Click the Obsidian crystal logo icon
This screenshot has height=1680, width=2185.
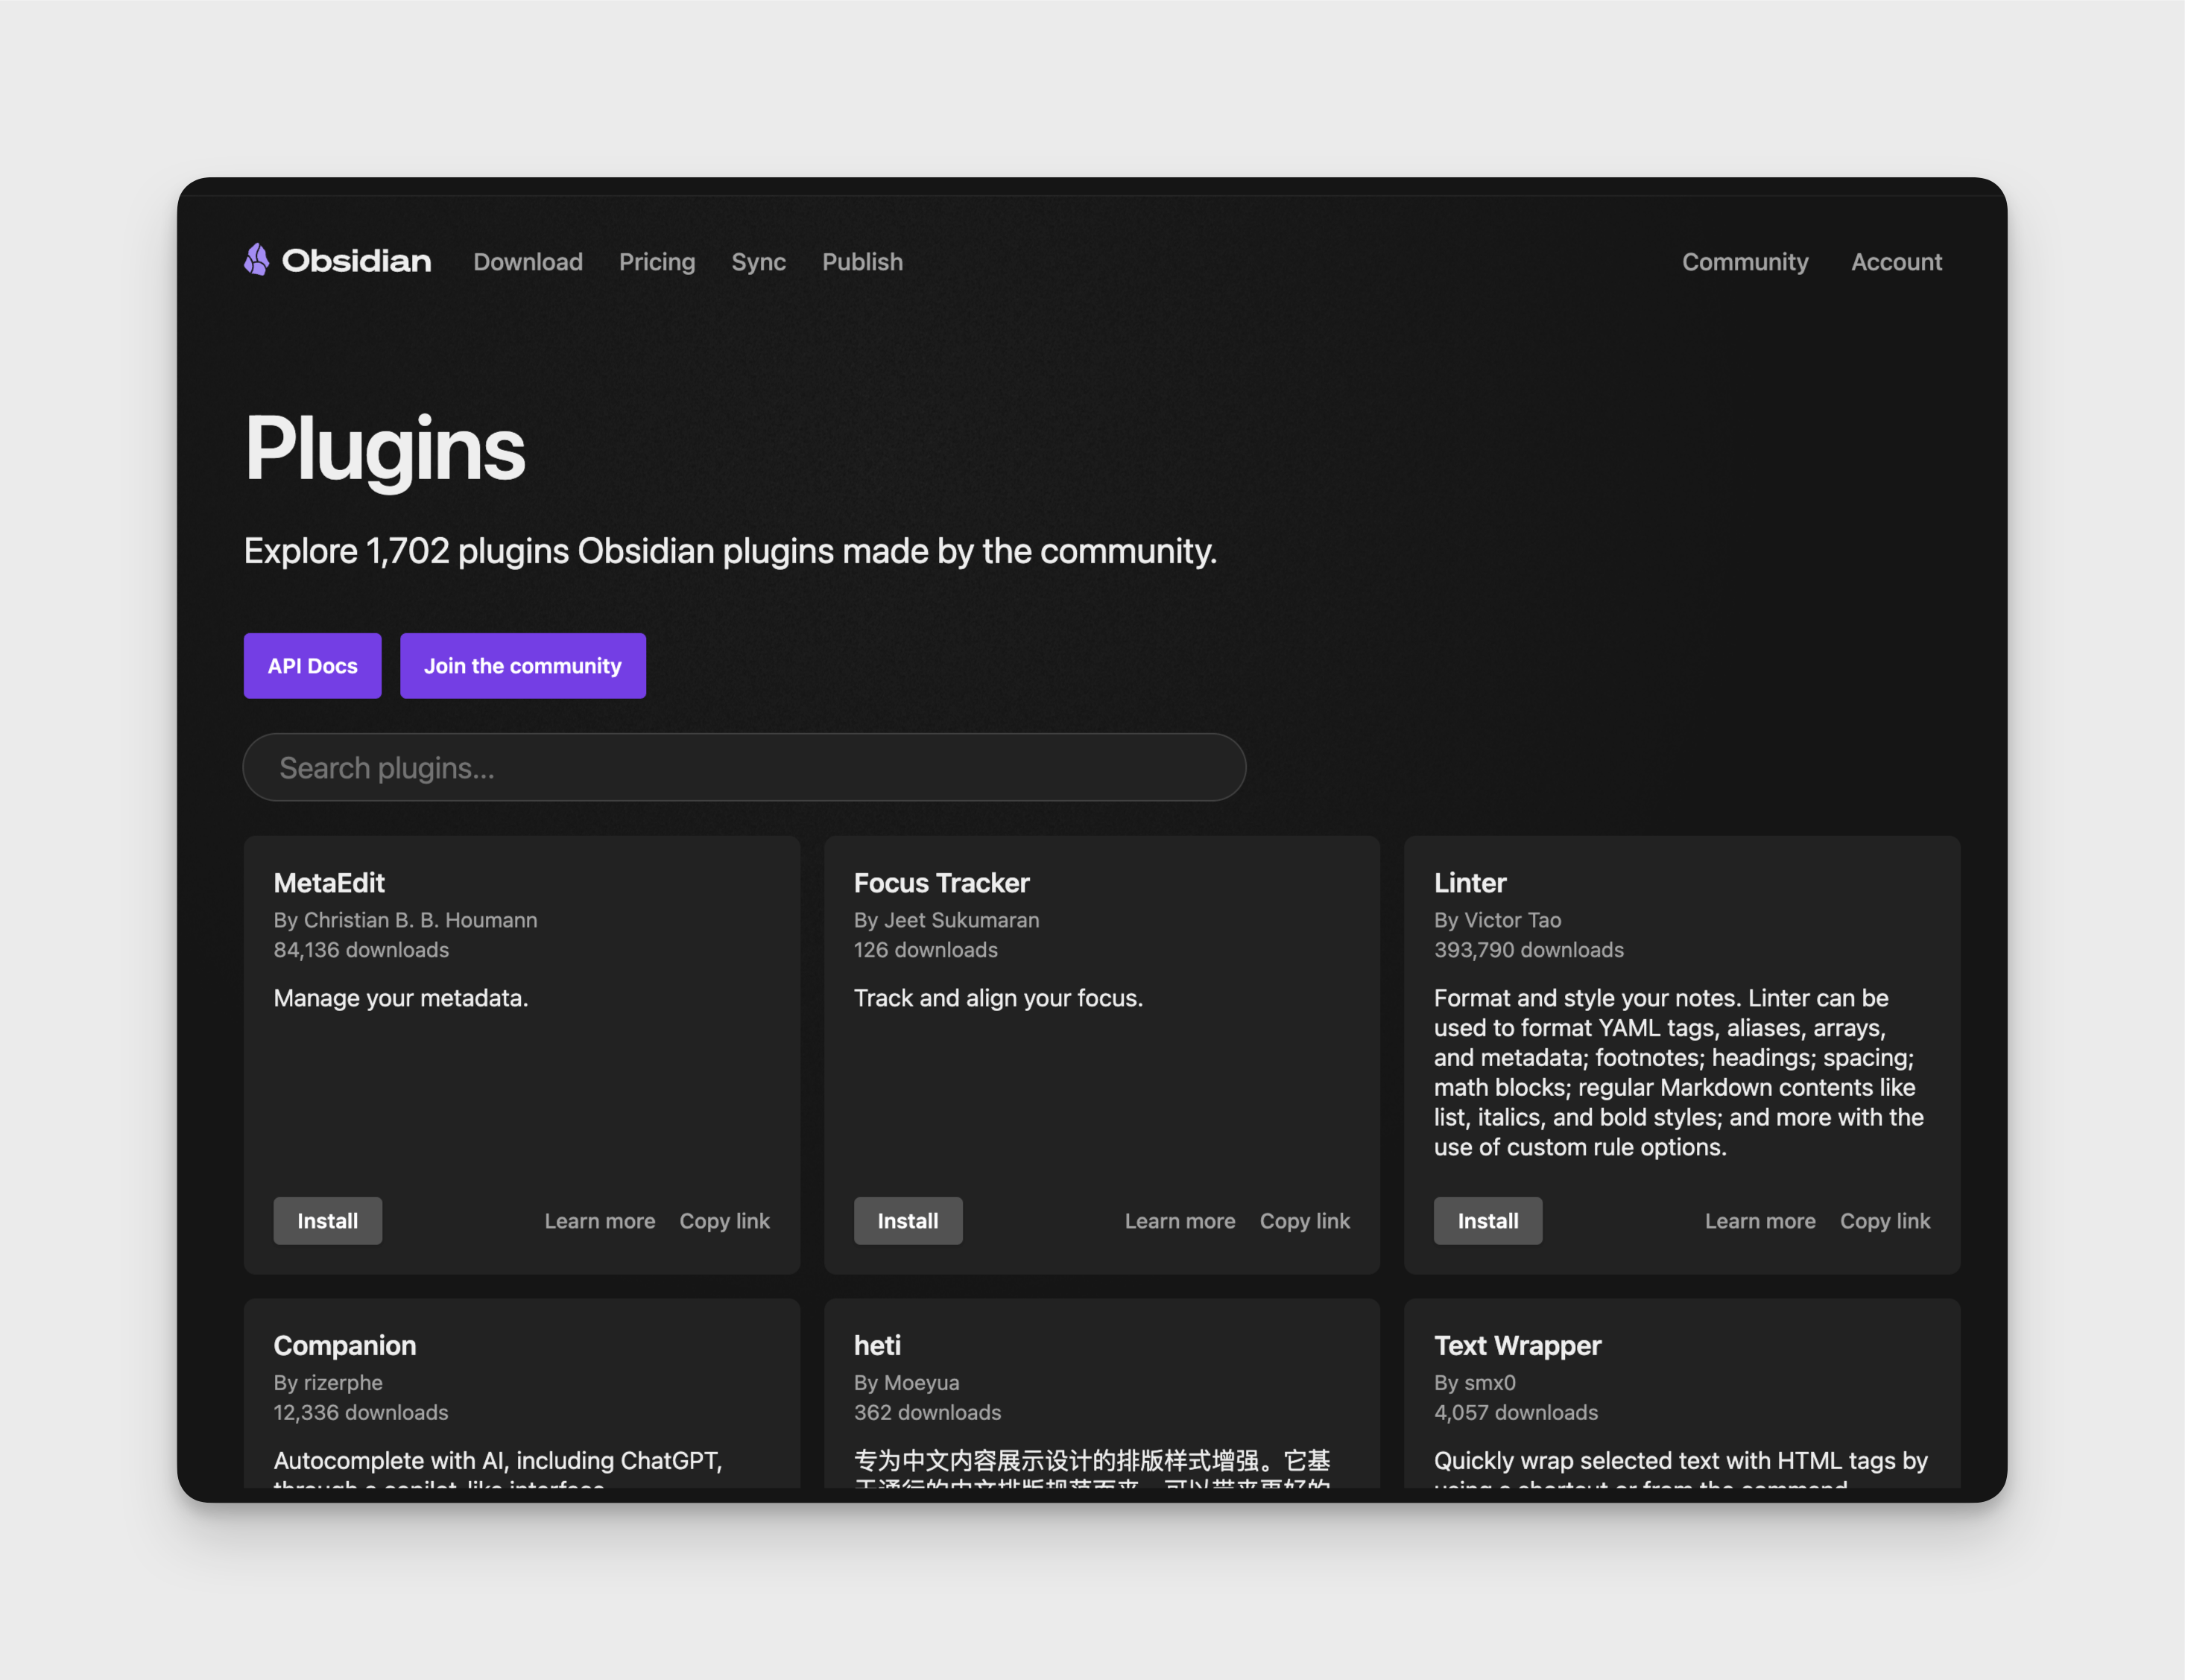tap(257, 260)
